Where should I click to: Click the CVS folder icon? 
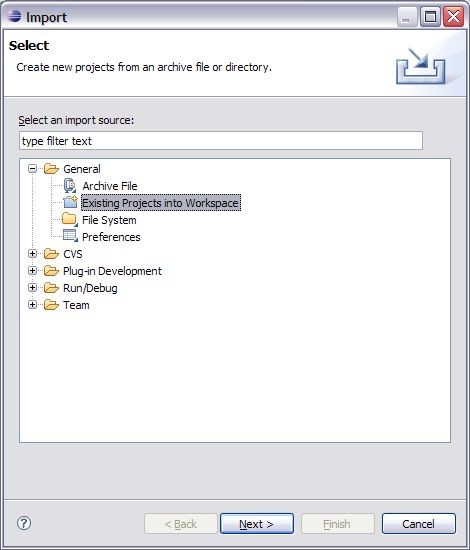tap(51, 254)
